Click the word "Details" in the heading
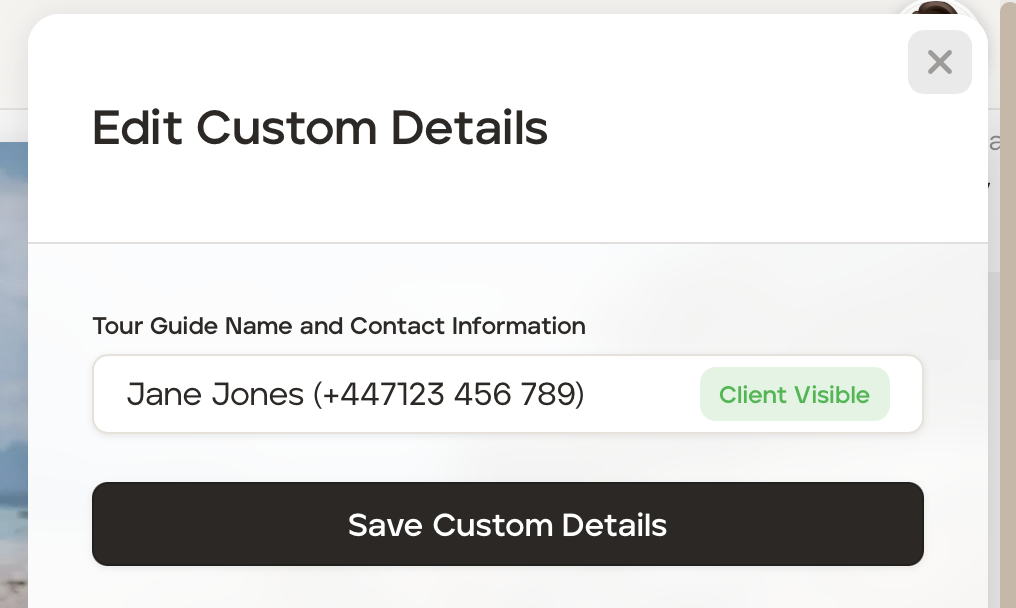 [469, 129]
